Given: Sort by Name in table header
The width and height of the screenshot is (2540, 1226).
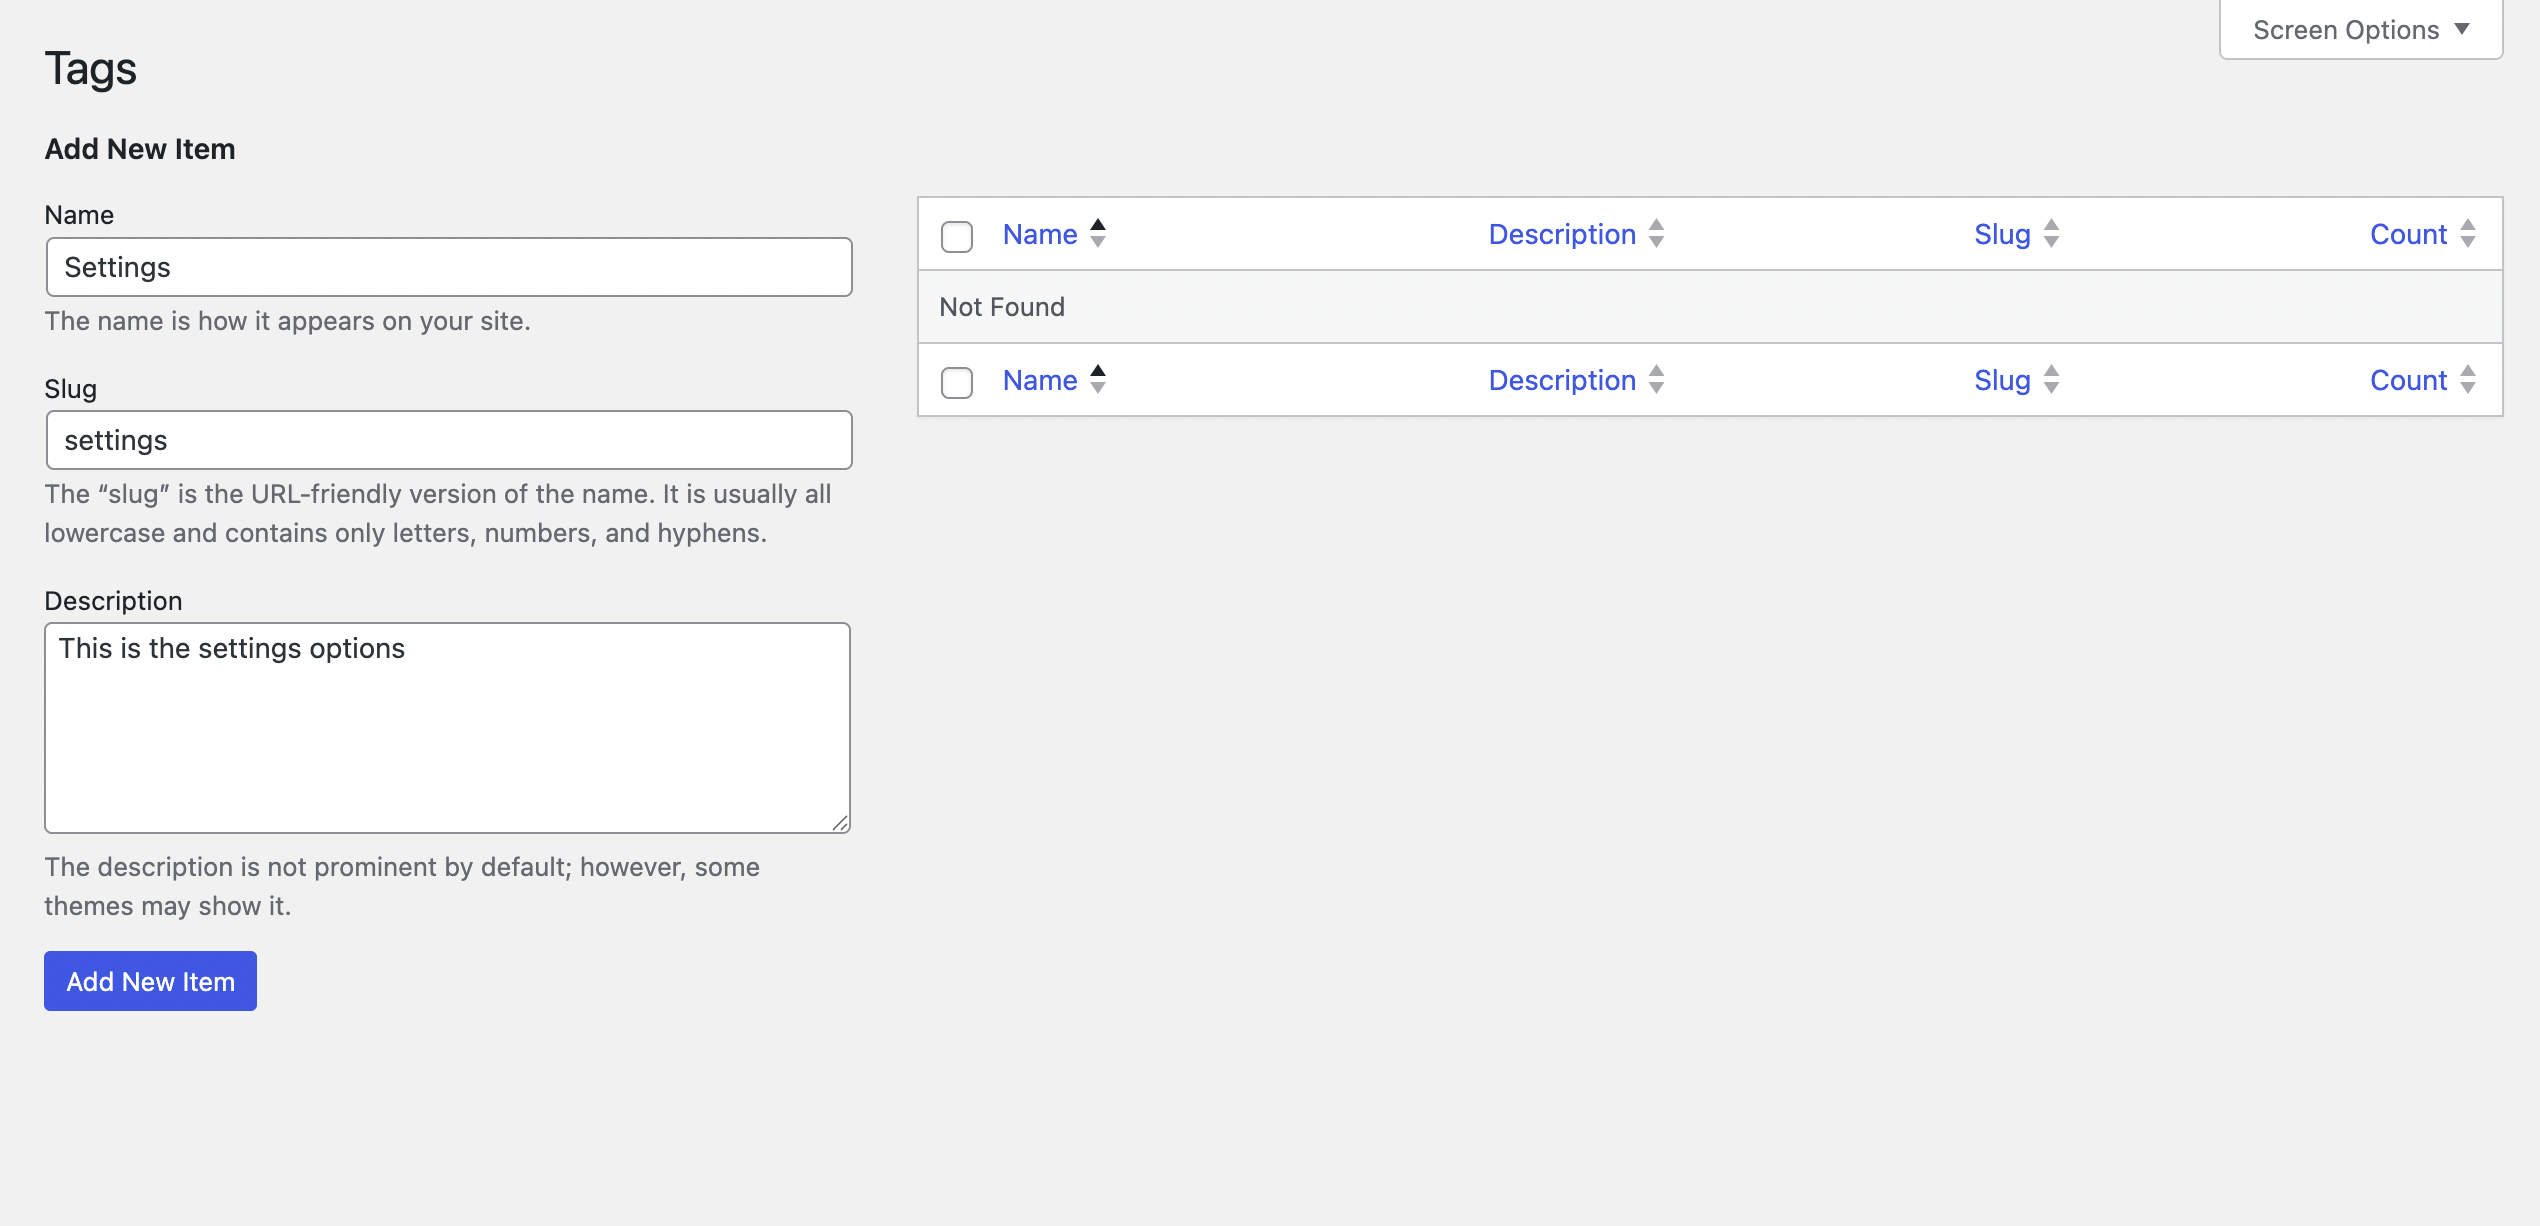Looking at the screenshot, I should (1040, 234).
